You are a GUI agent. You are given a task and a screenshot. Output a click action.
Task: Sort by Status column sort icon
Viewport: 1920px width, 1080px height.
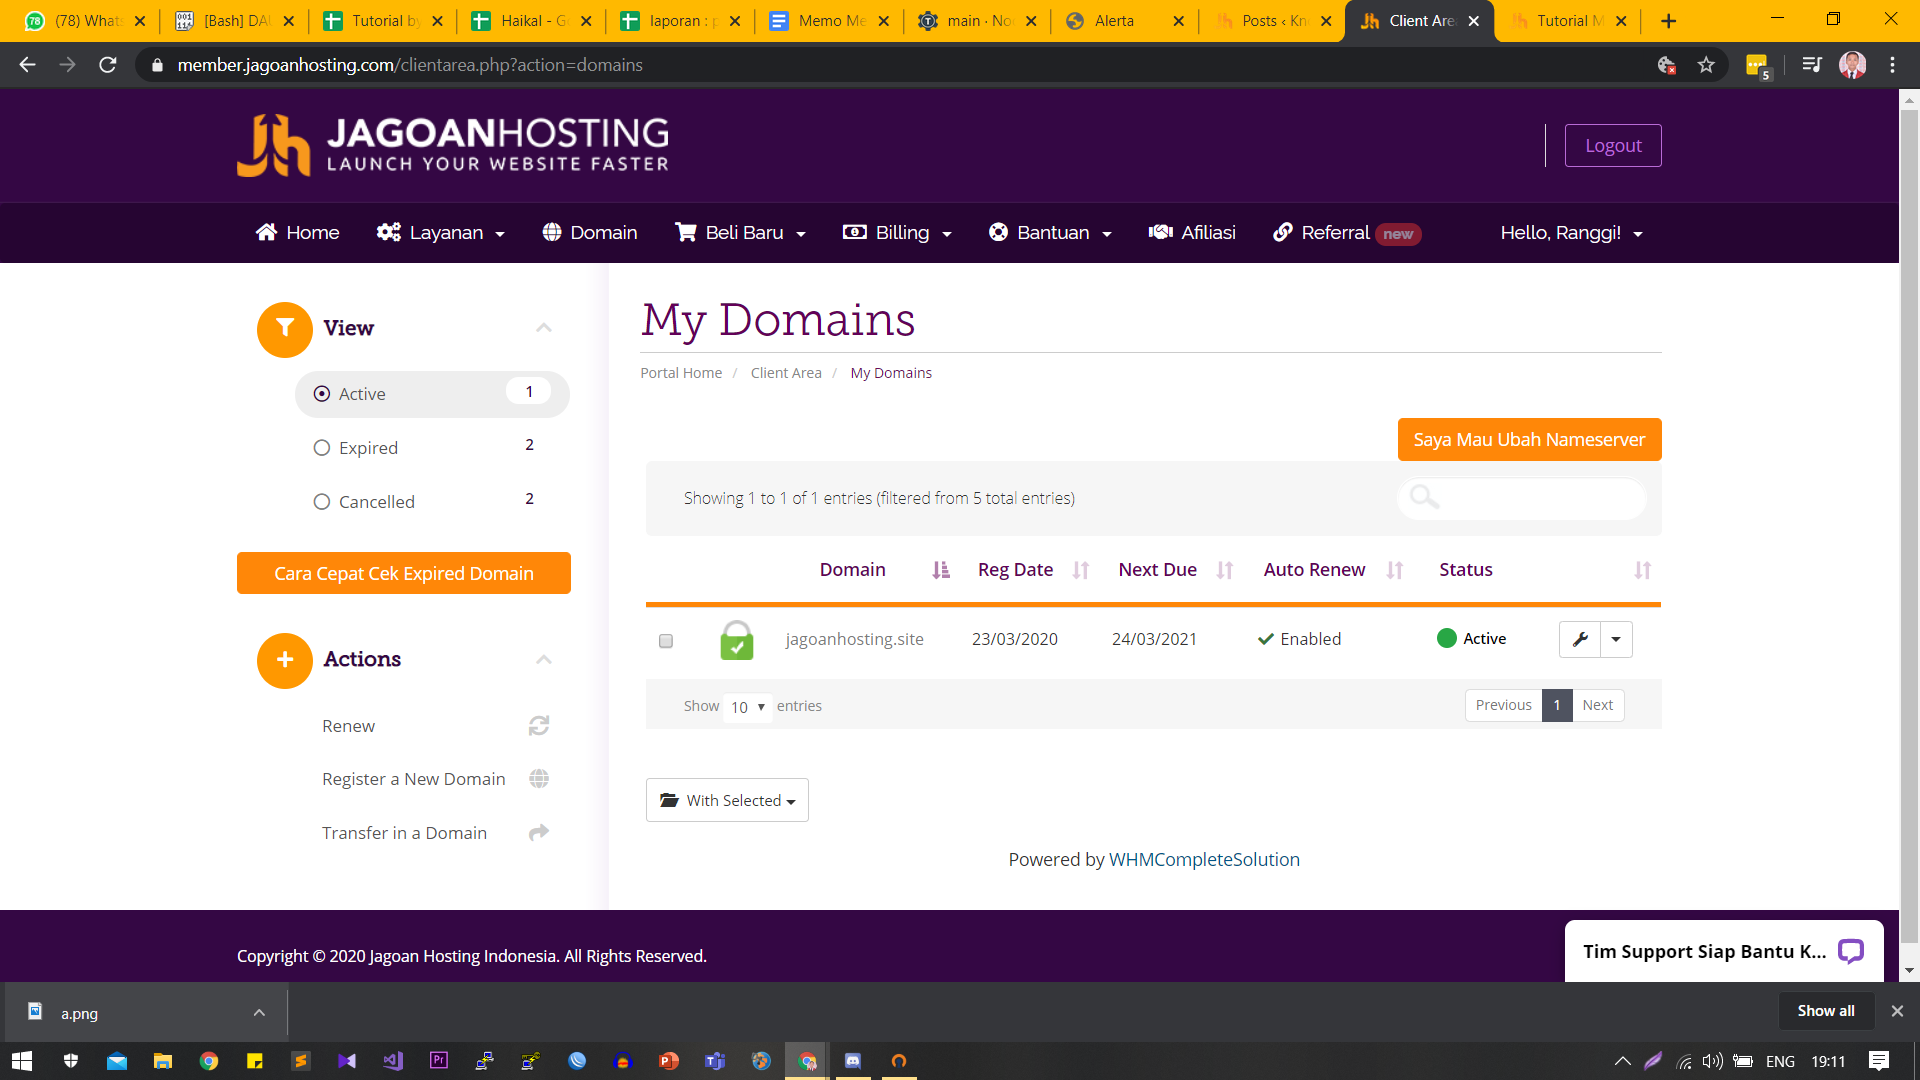(1642, 570)
